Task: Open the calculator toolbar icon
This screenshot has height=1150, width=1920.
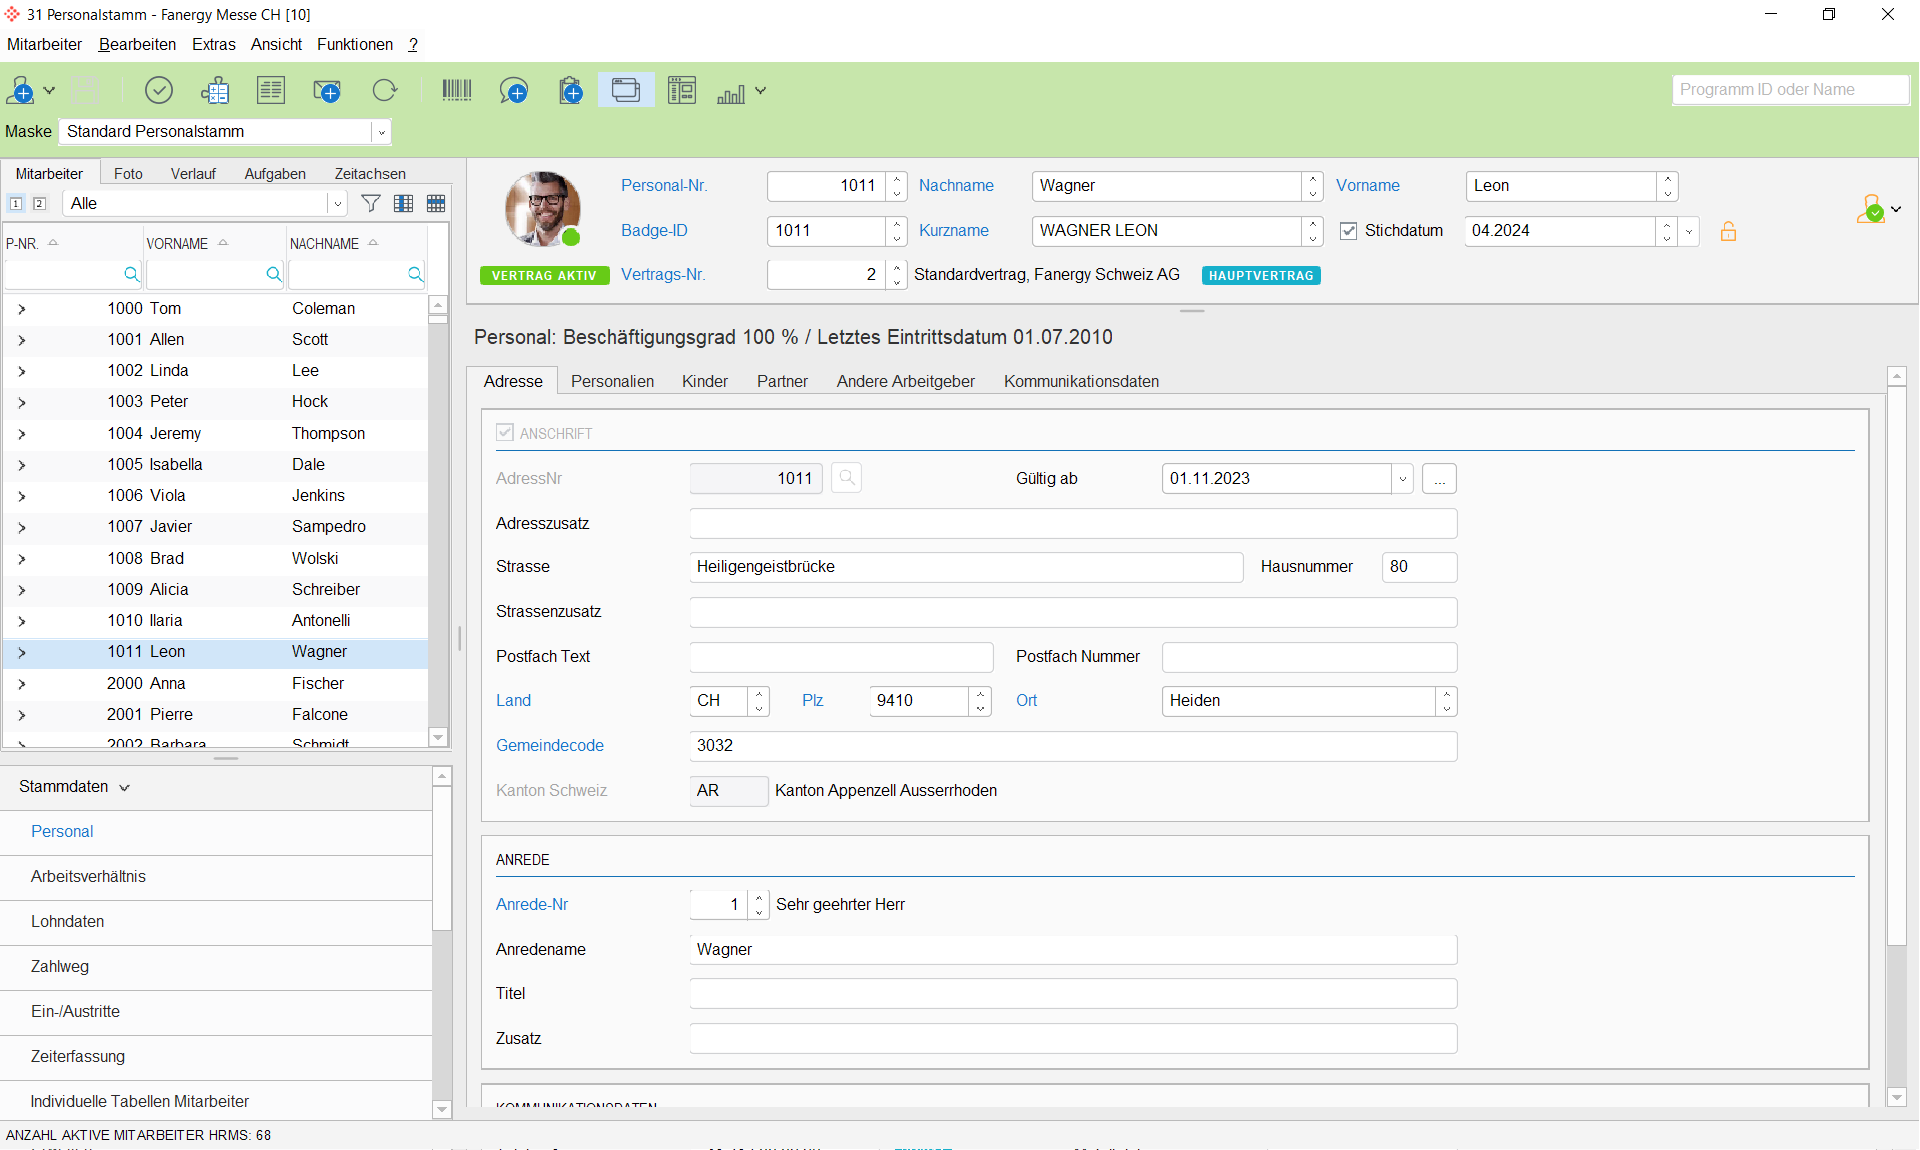Action: 215,91
